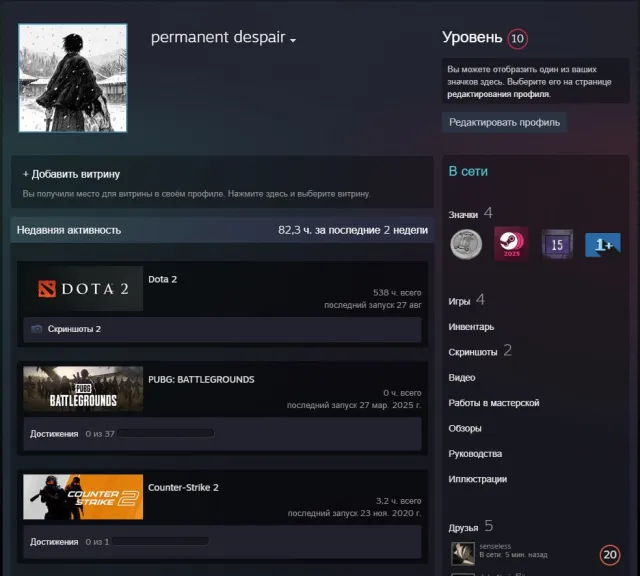
Task: Open Руководства link
Action: click(x=475, y=454)
